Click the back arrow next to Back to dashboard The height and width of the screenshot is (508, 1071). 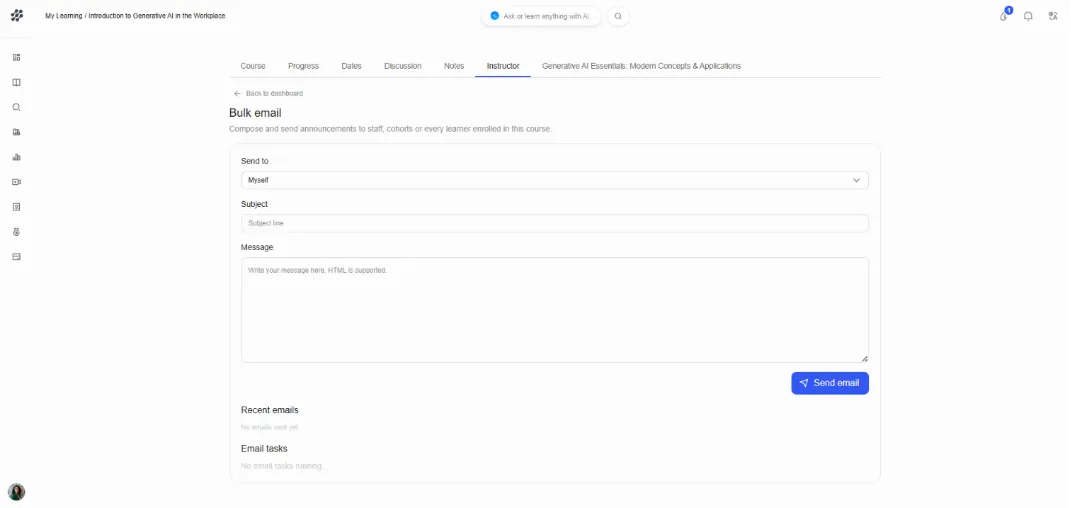(x=237, y=93)
